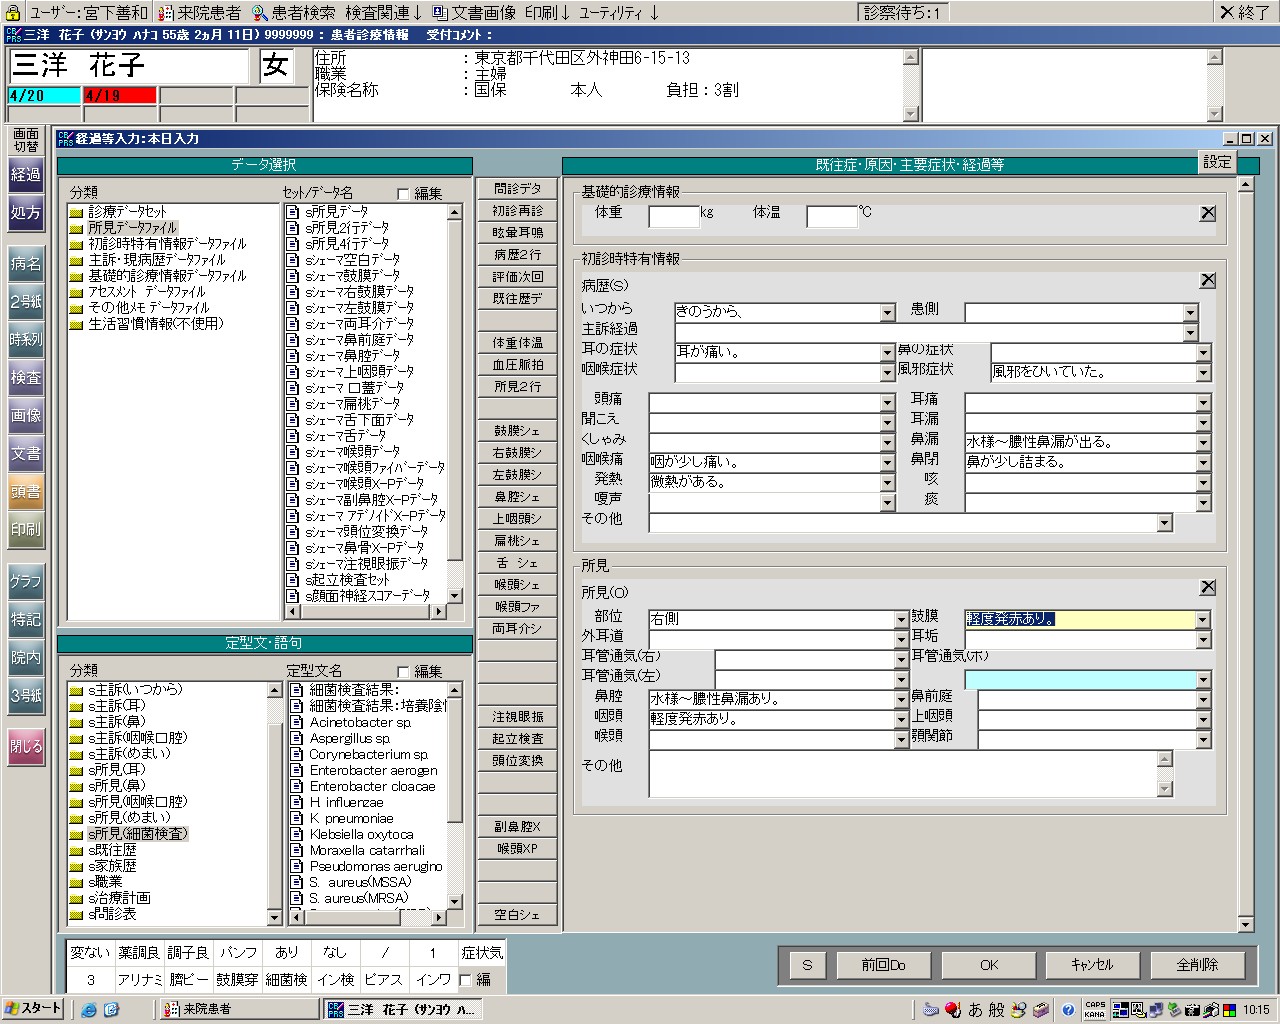Click the 細菌検 cell in bottom grid
The width and height of the screenshot is (1280, 1024).
(x=287, y=980)
